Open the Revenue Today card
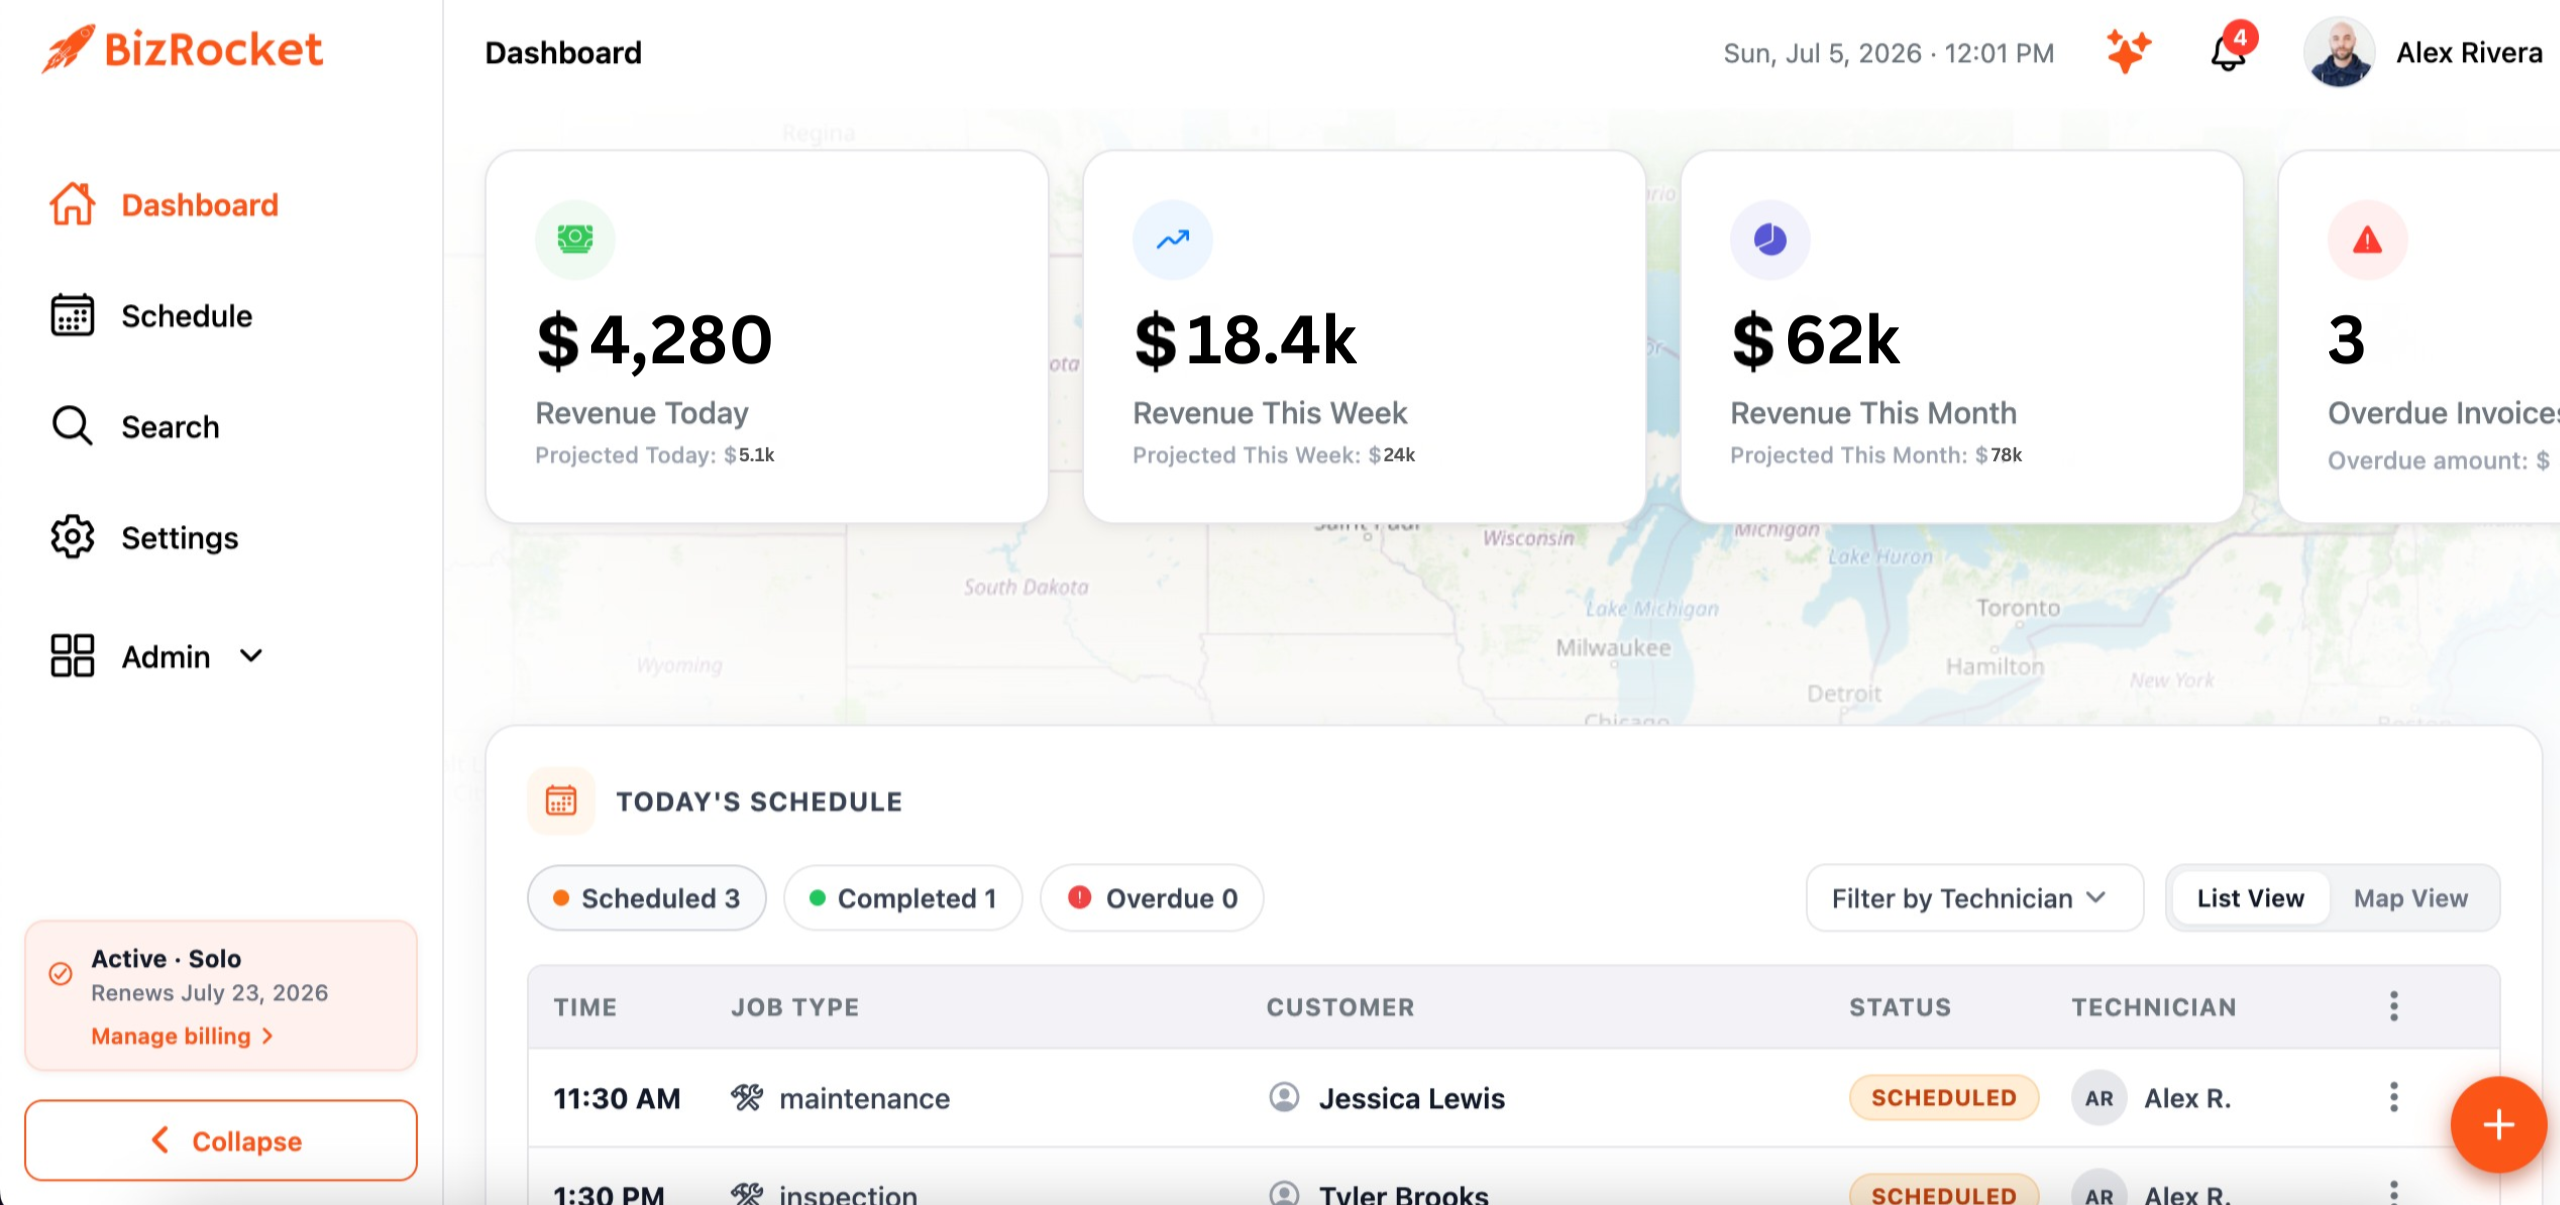 pos(767,336)
